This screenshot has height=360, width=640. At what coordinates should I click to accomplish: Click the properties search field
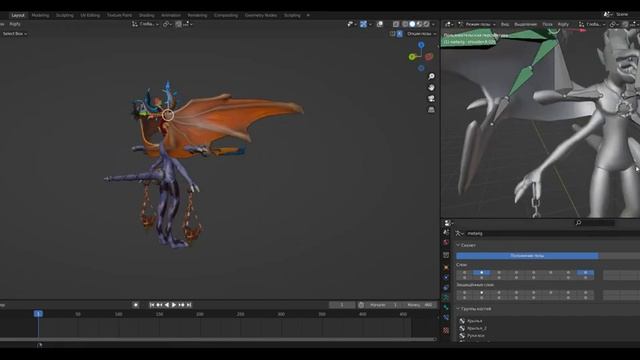[x=594, y=223]
